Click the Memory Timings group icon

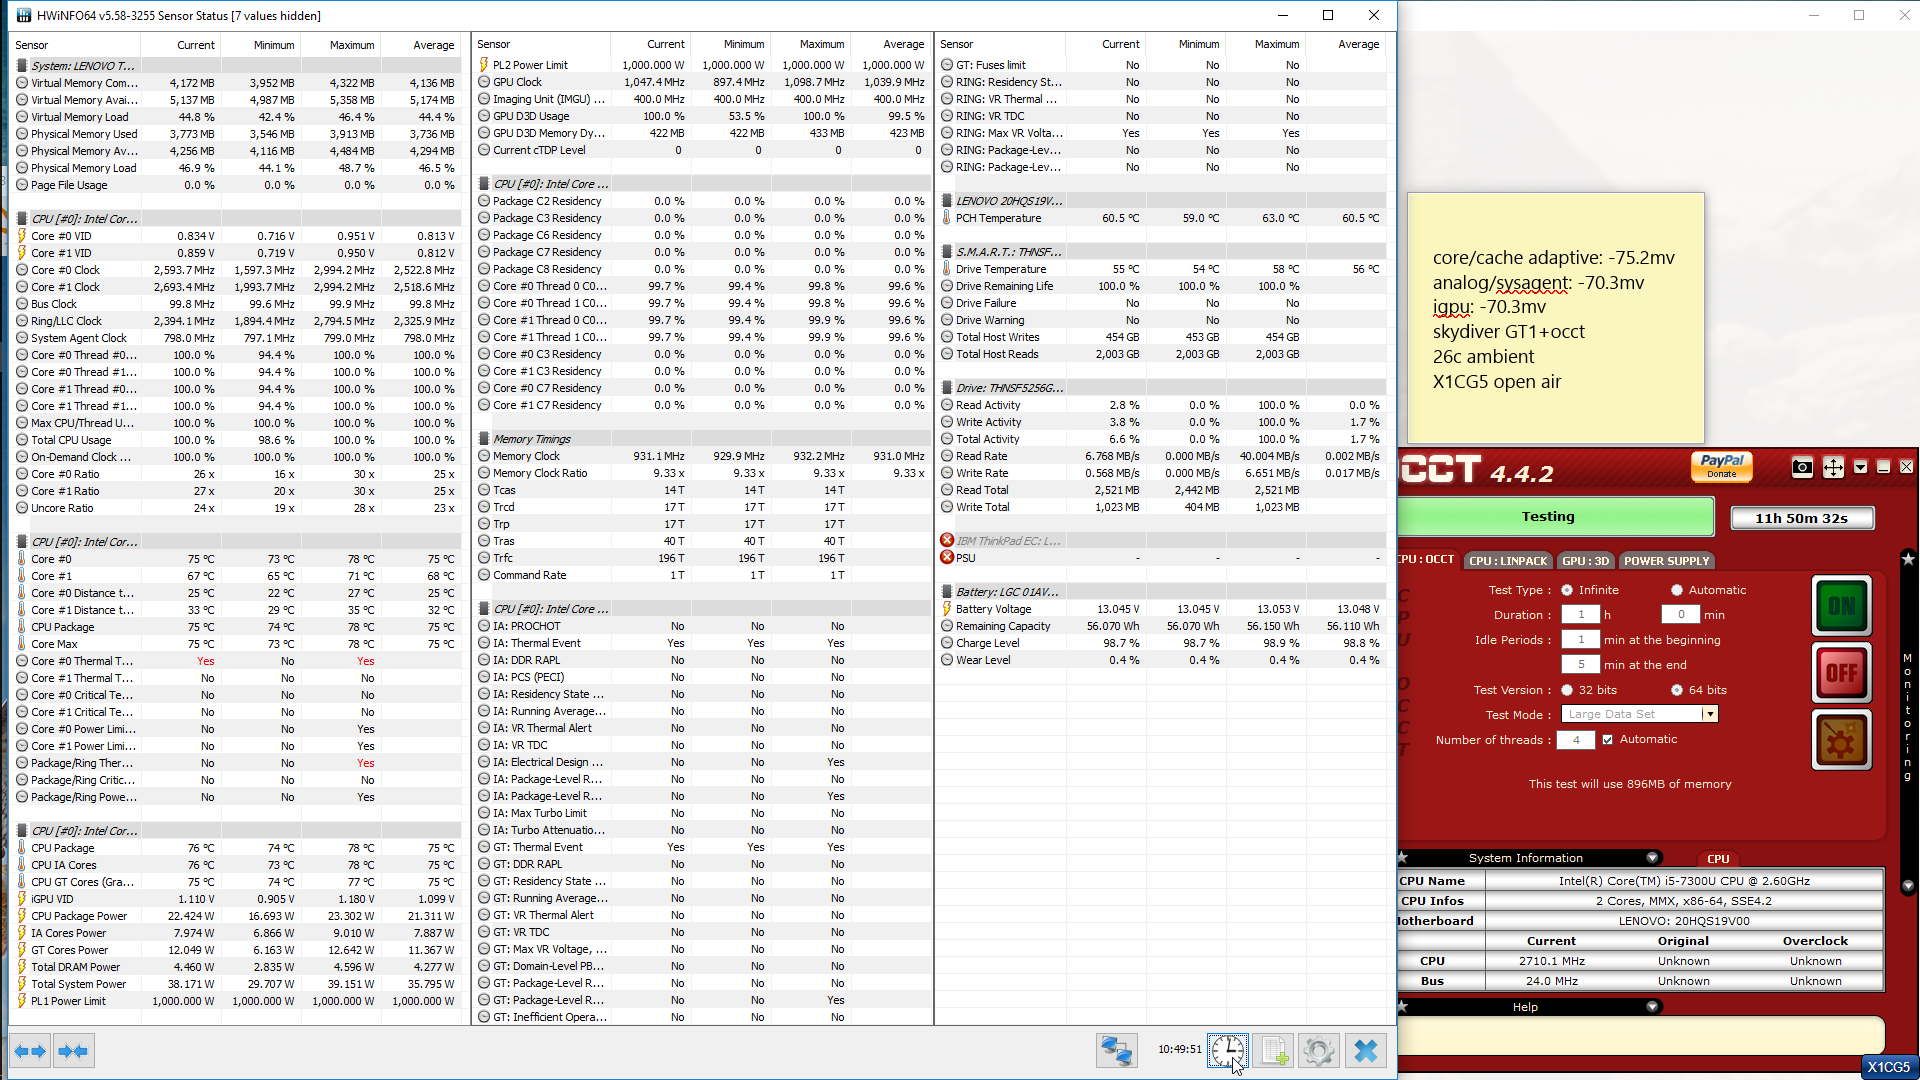(x=484, y=439)
